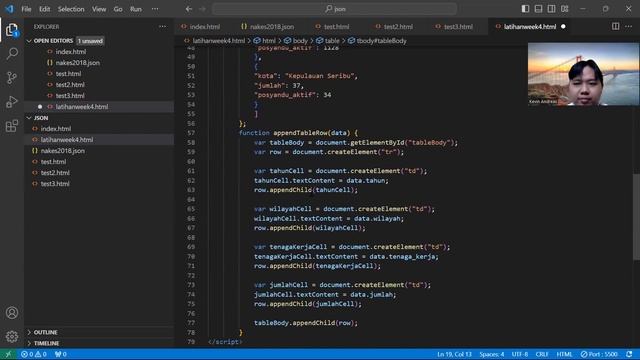Image resolution: width=640 pixels, height=360 pixels.
Task: Switch to the test3.html tab
Action: coord(458,27)
